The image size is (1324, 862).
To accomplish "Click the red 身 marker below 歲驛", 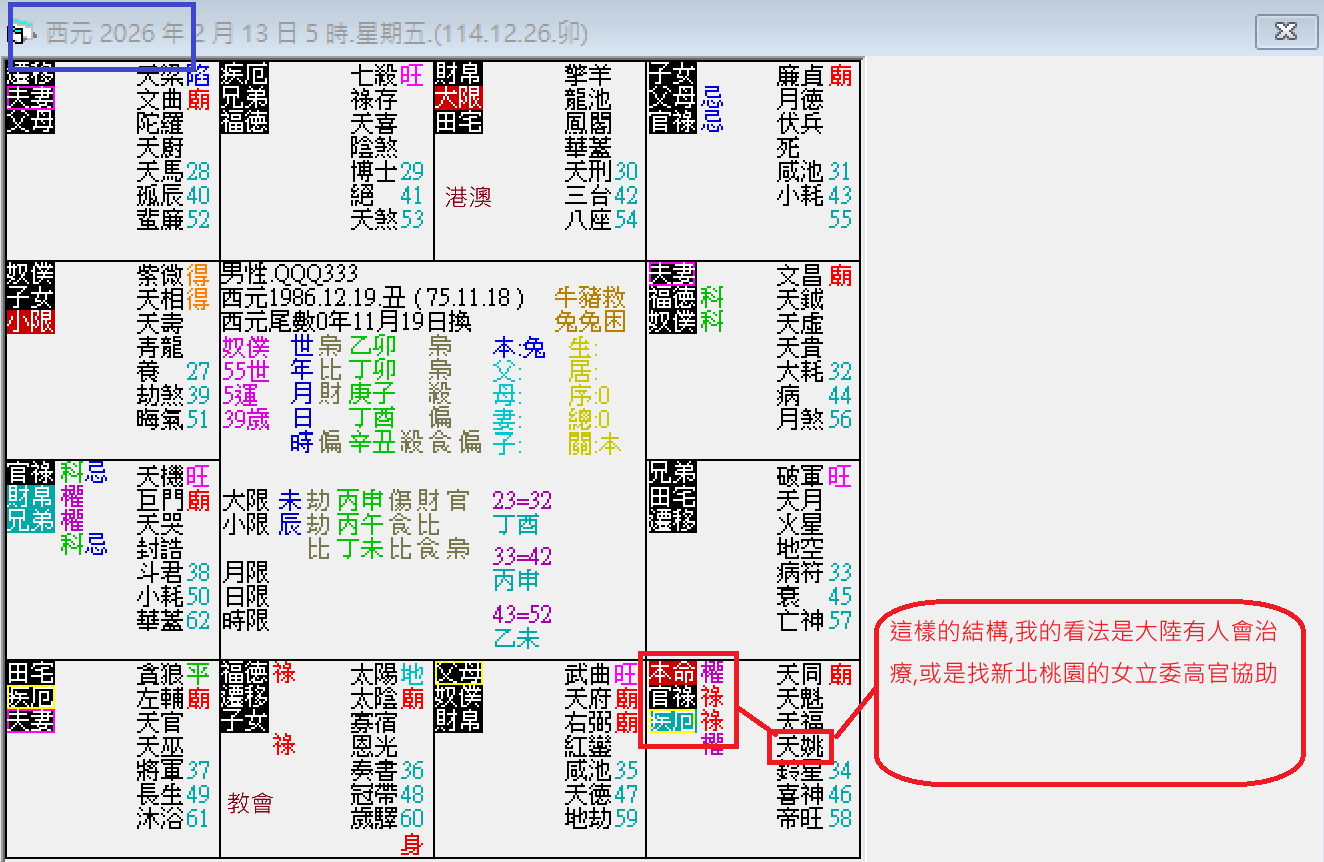I will coord(411,842).
